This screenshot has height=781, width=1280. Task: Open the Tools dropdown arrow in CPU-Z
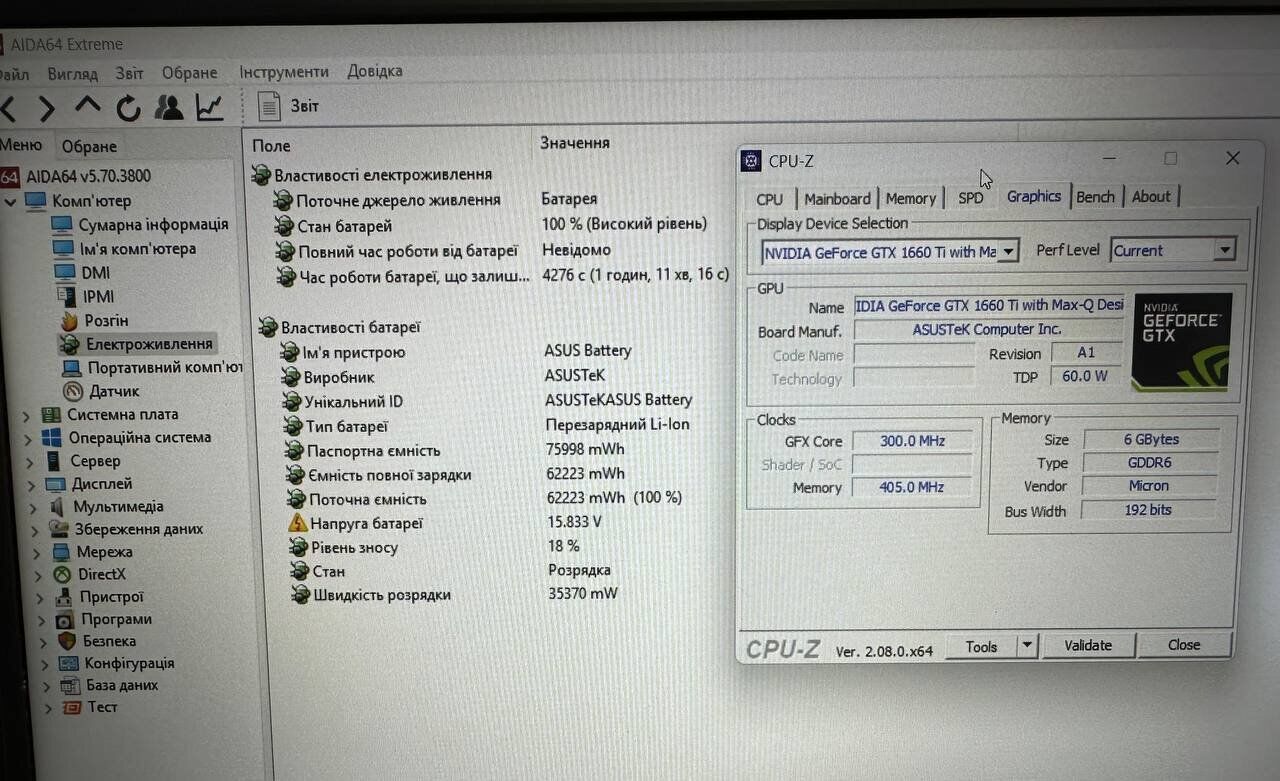tap(1026, 646)
